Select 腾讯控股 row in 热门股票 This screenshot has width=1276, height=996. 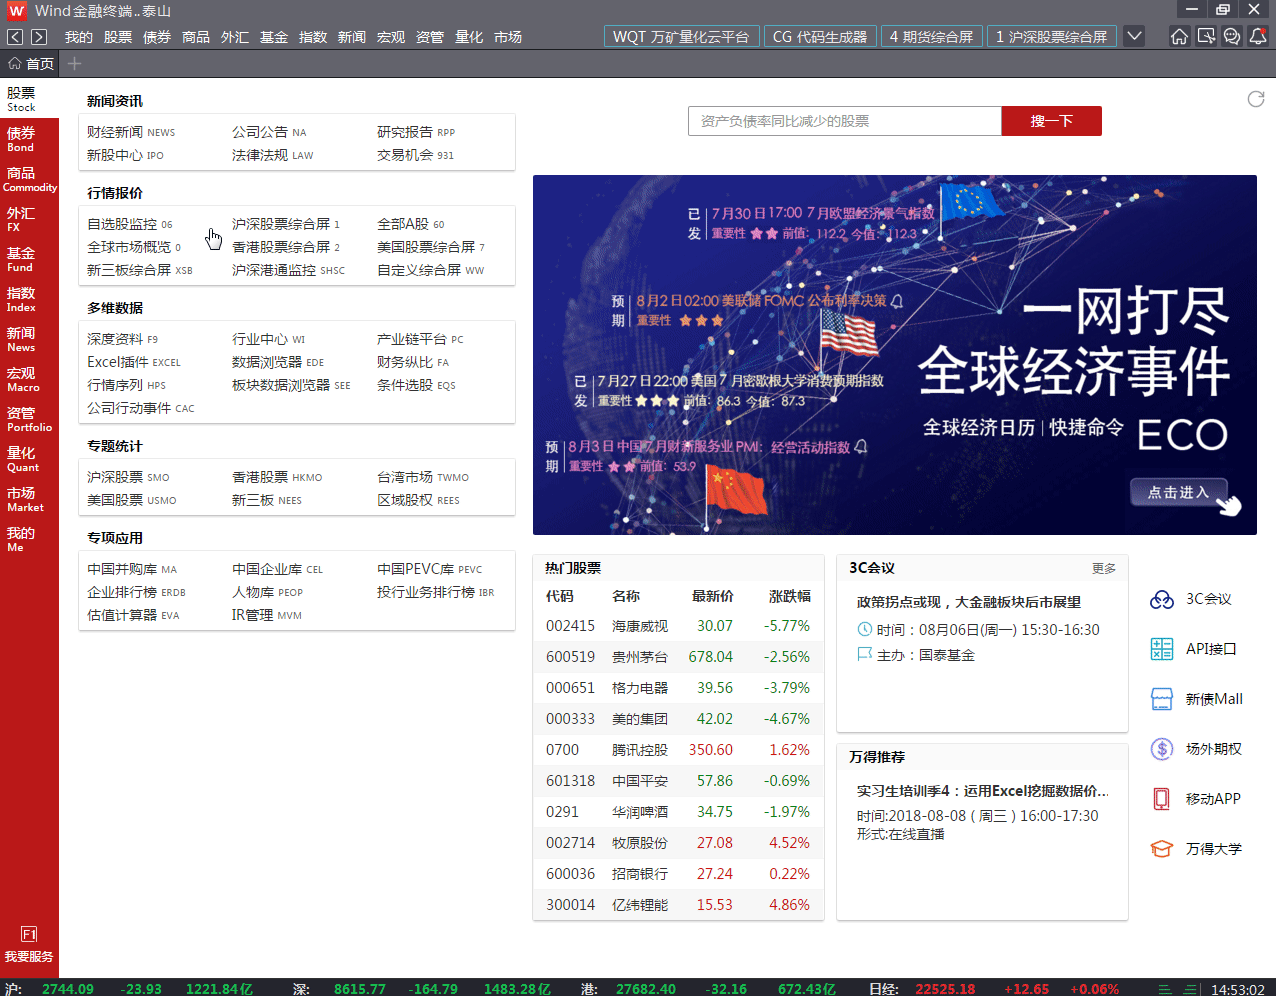(678, 750)
